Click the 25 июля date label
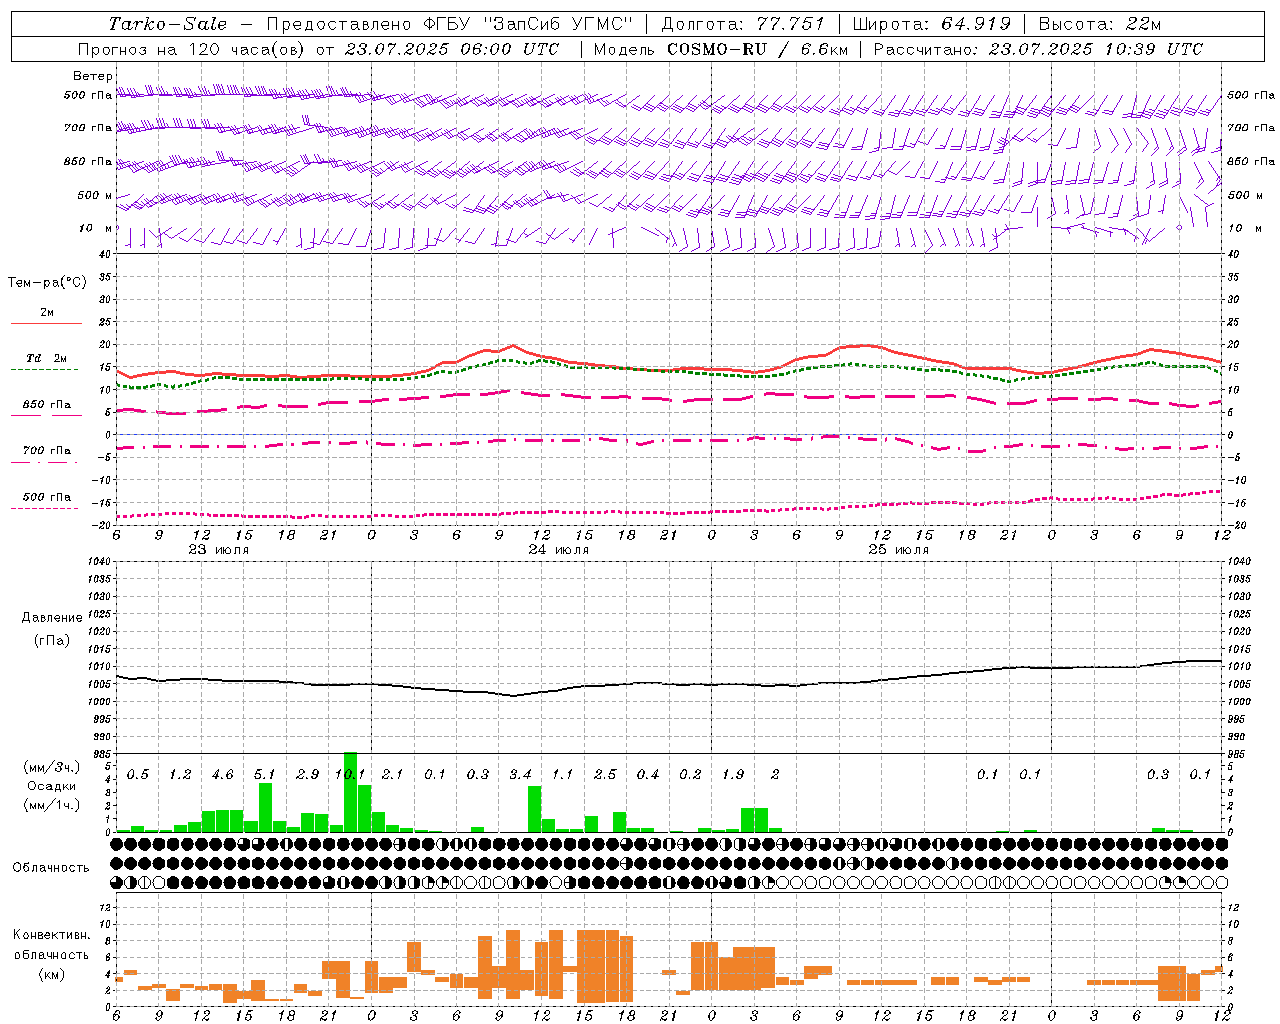 pos(899,550)
